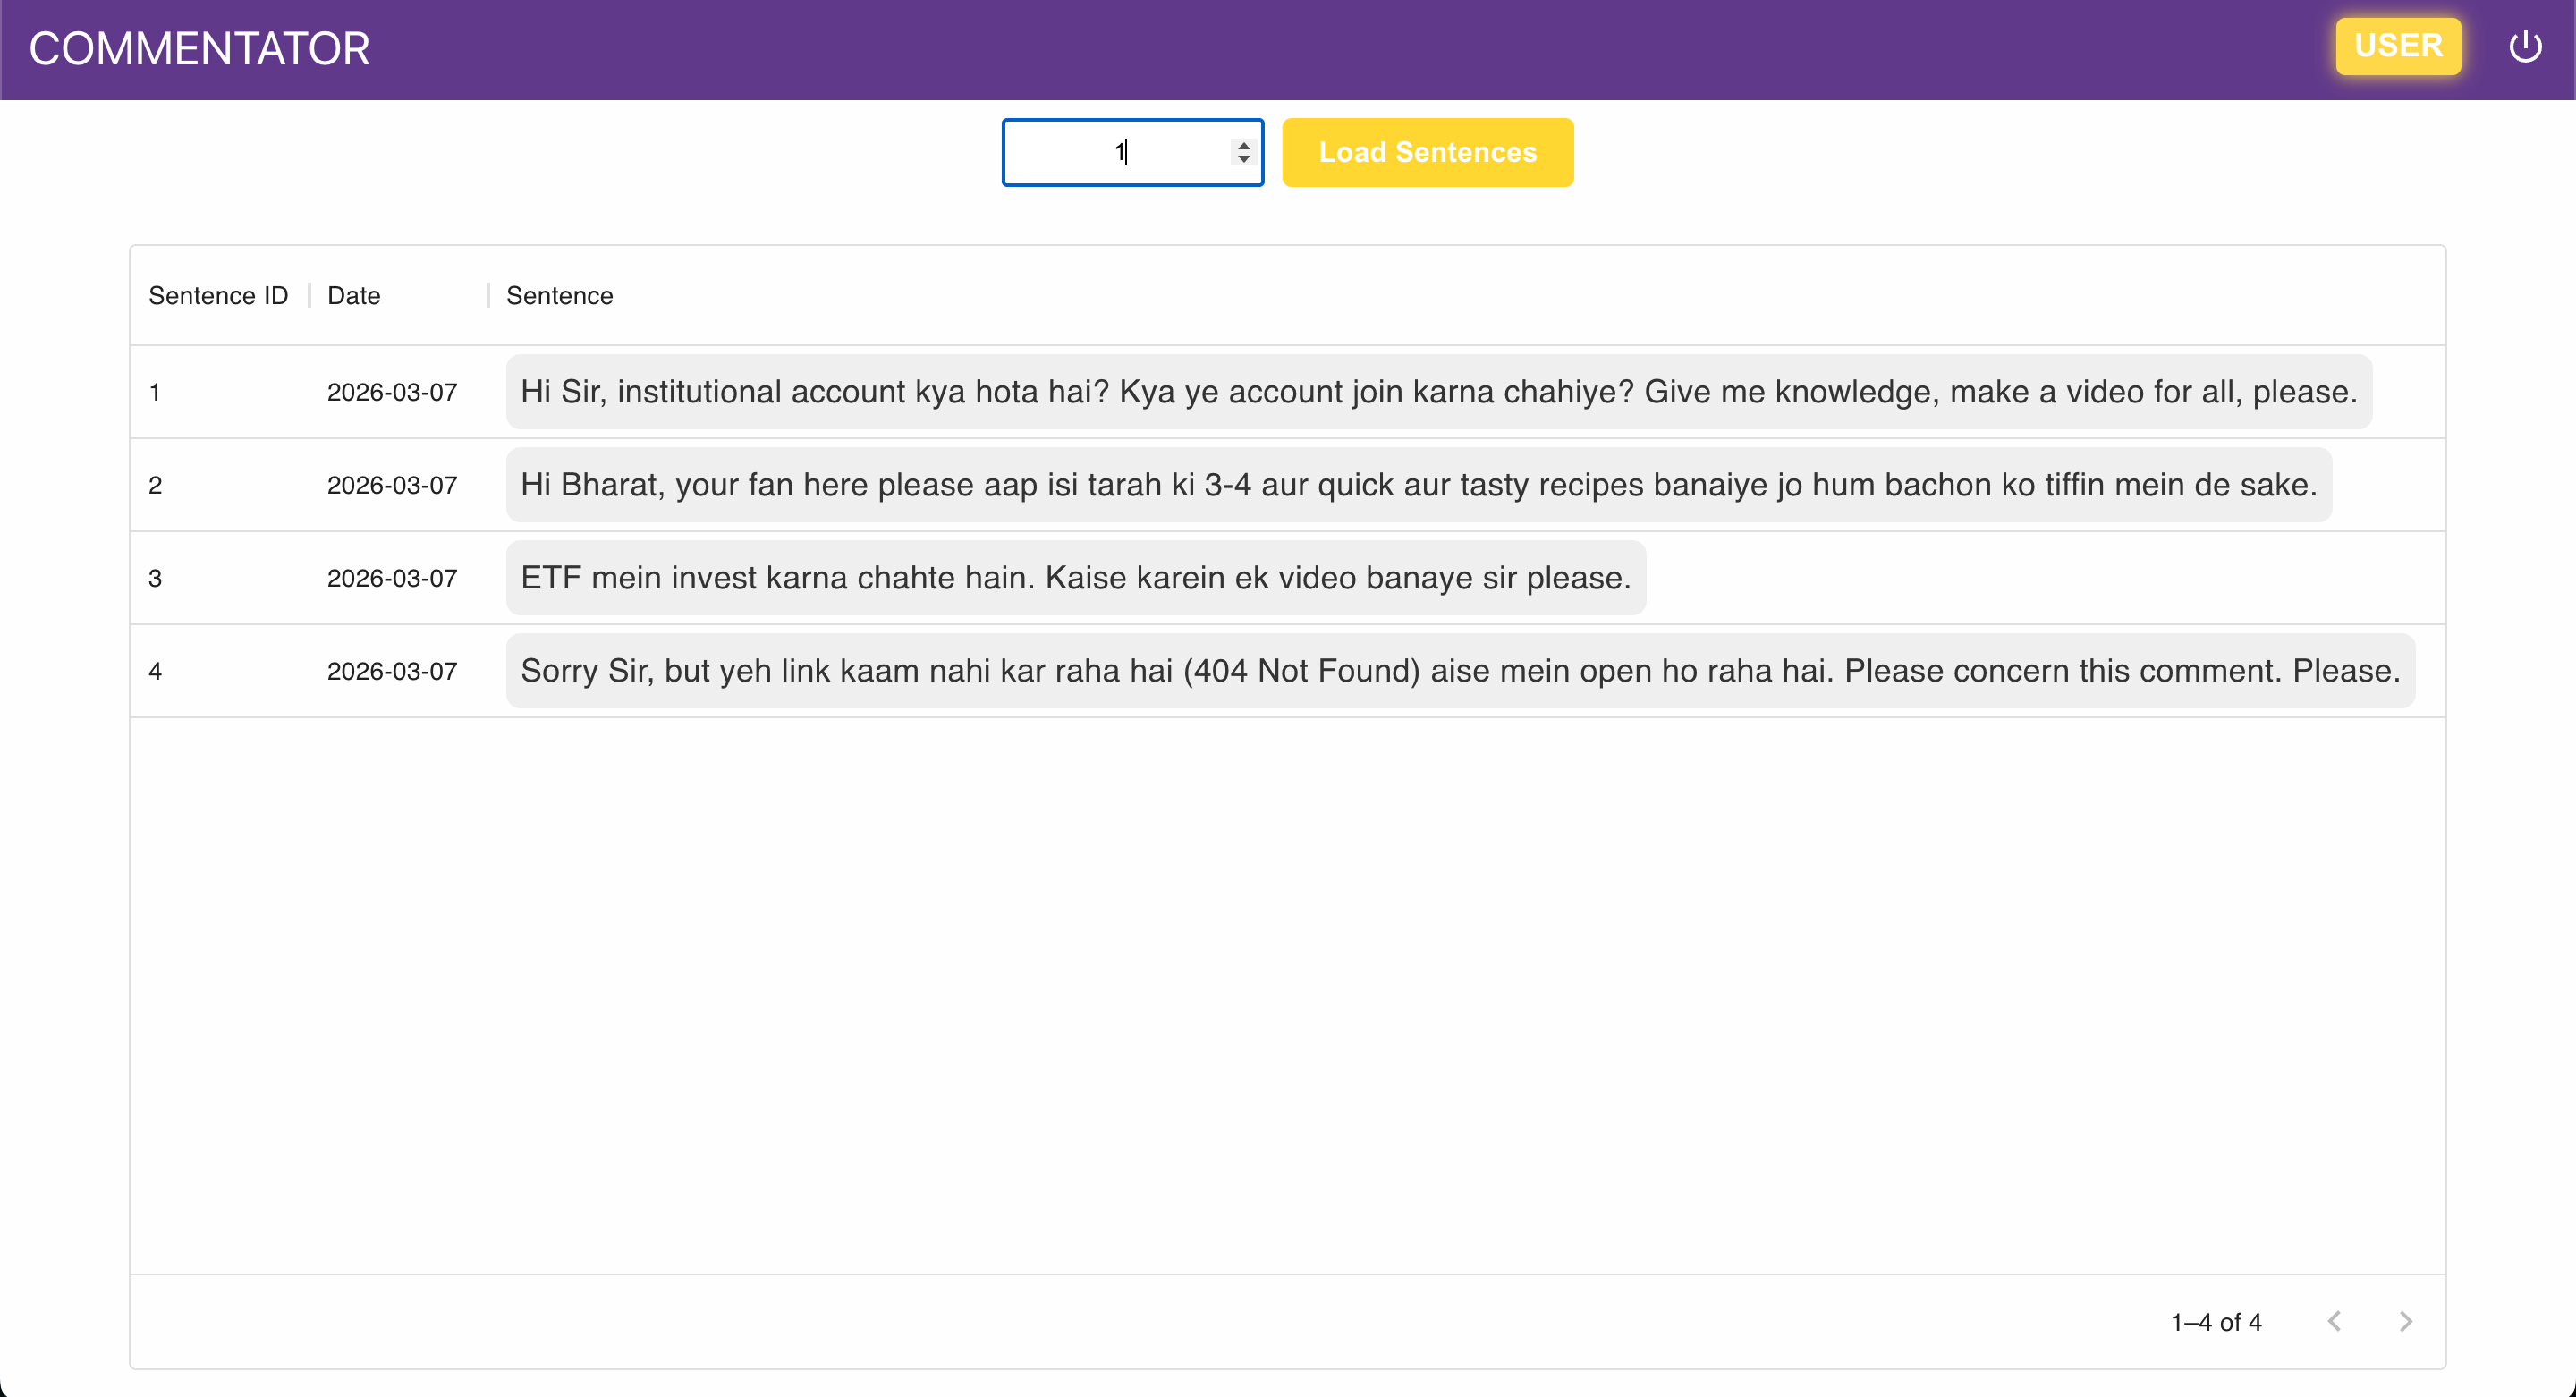The image size is (2576, 1397).
Task: Select the ETF mein invest sentence
Action: click(1075, 578)
